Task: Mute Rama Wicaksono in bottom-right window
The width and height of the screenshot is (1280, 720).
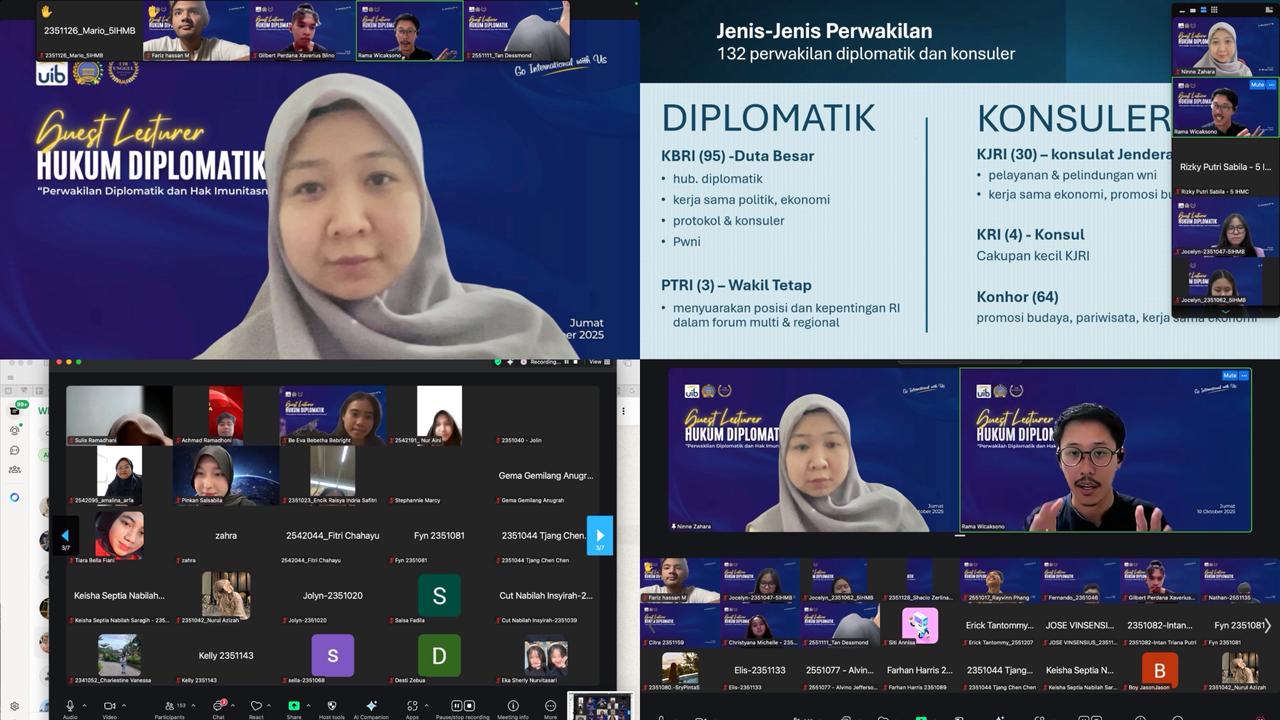Action: (1229, 377)
